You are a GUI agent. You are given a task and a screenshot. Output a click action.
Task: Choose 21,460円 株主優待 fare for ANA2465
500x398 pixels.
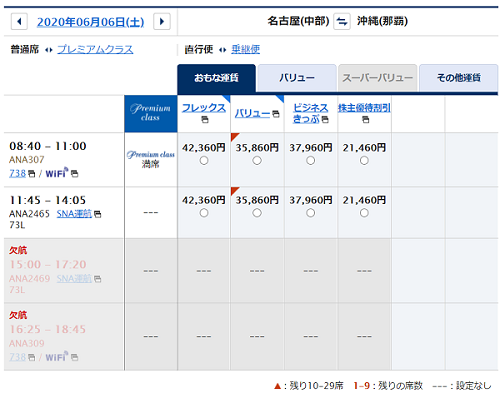(364, 213)
